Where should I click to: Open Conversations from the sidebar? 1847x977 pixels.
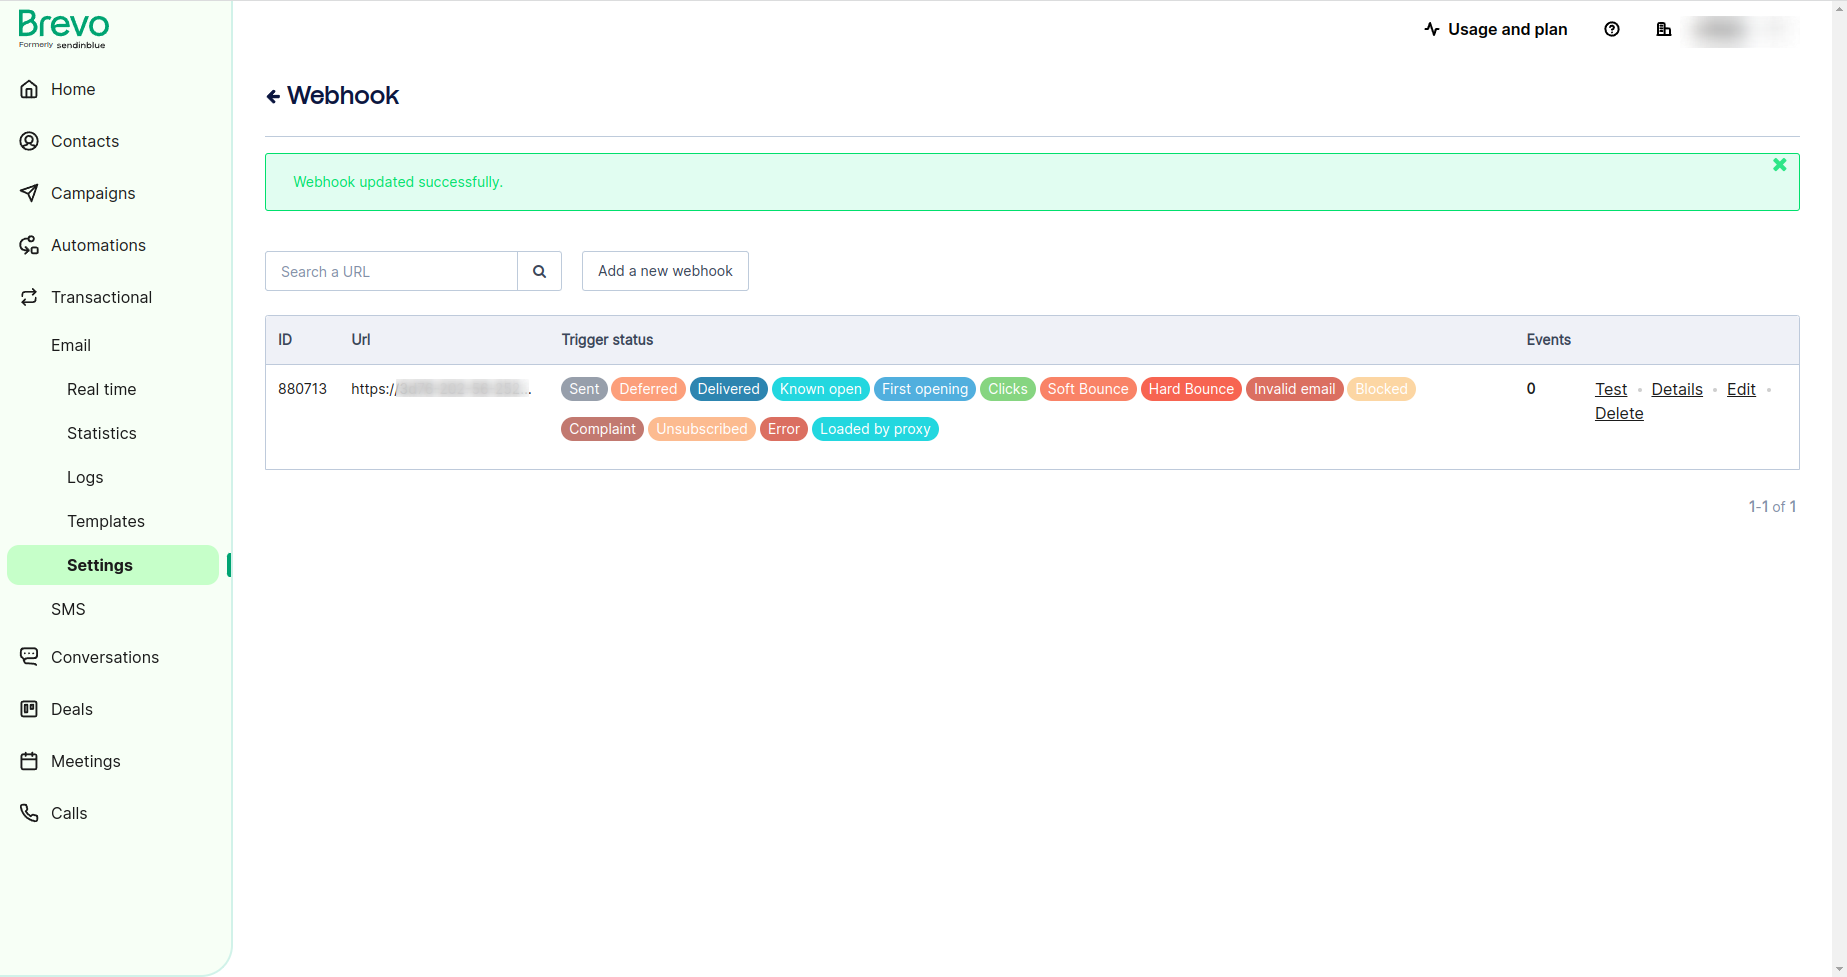105,657
